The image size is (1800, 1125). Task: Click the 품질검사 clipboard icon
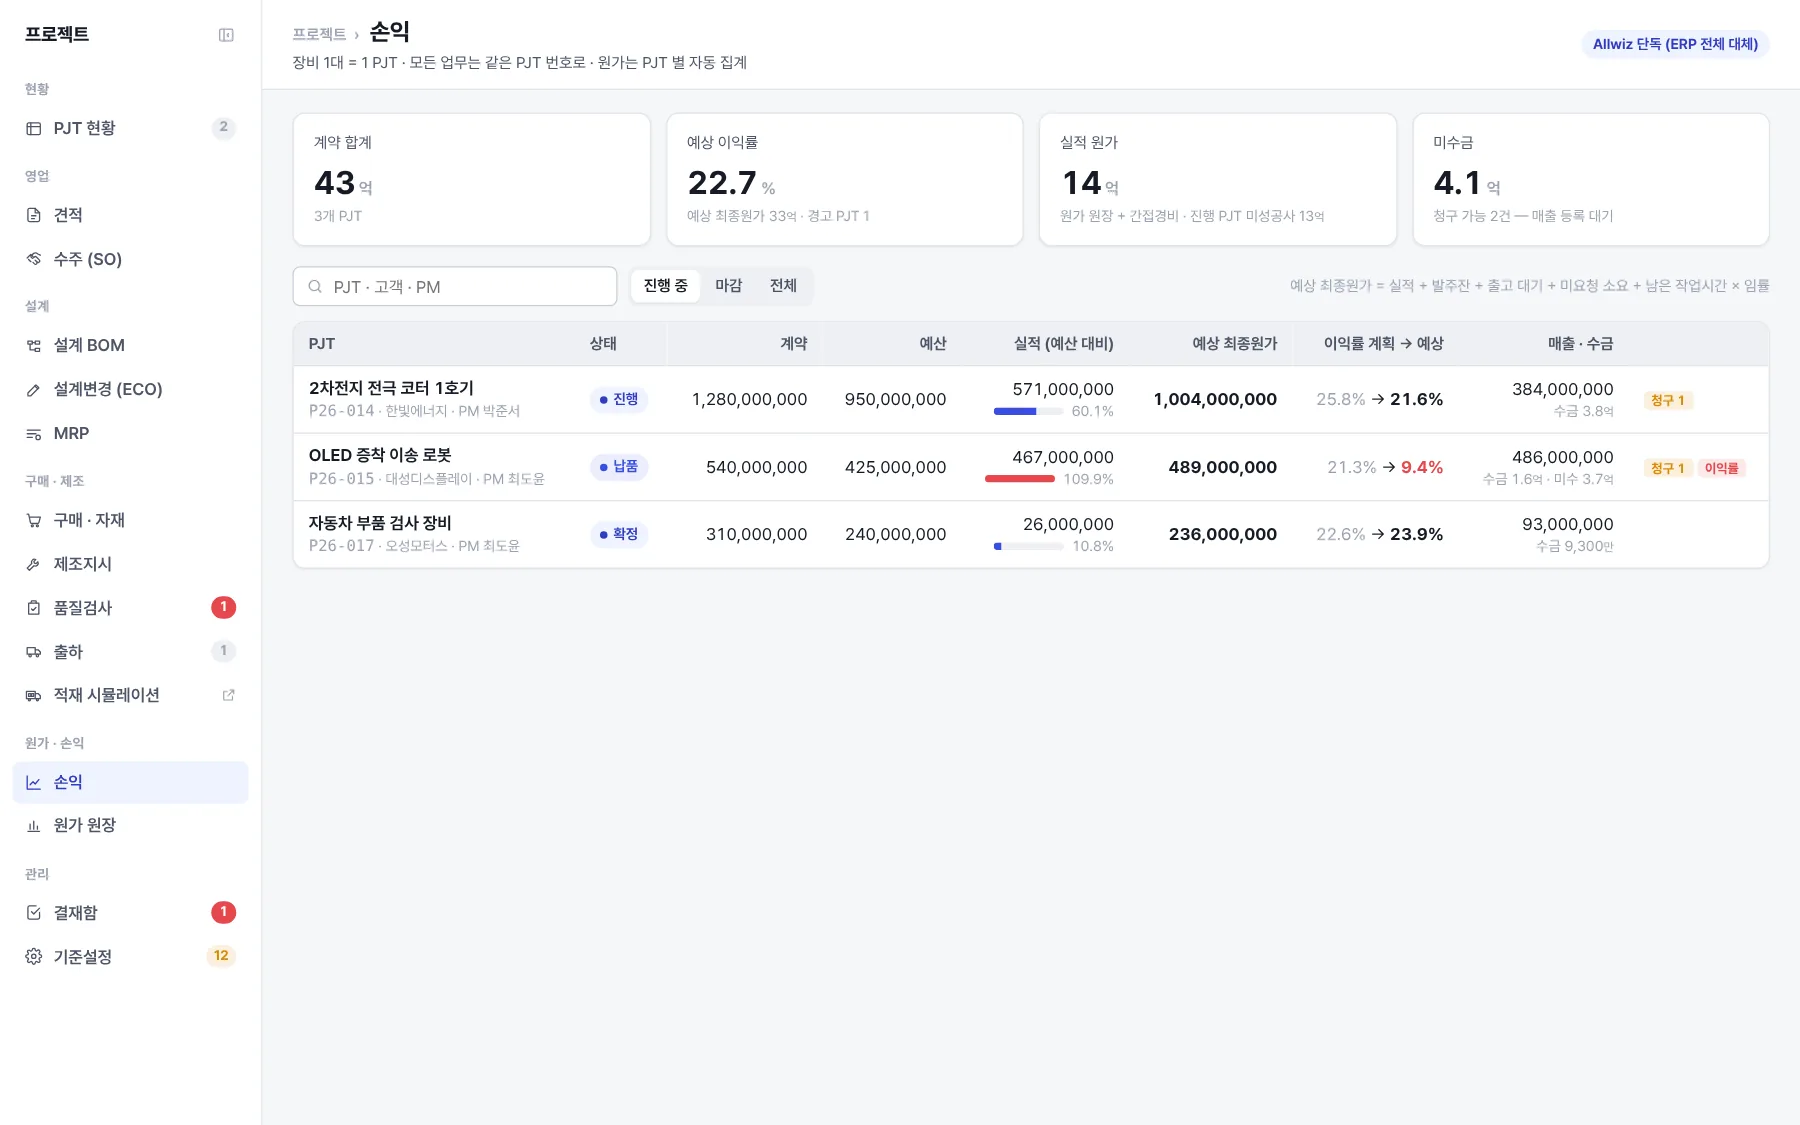point(34,608)
